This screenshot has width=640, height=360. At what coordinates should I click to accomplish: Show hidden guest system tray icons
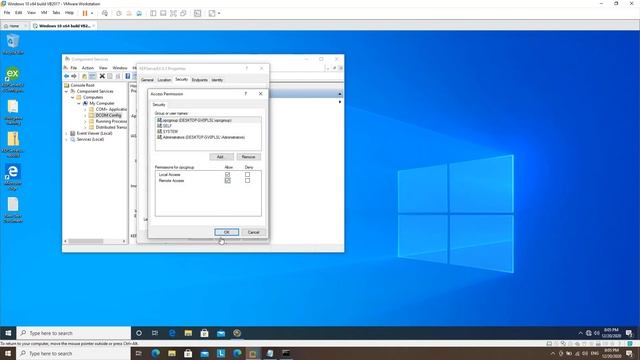coord(580,333)
